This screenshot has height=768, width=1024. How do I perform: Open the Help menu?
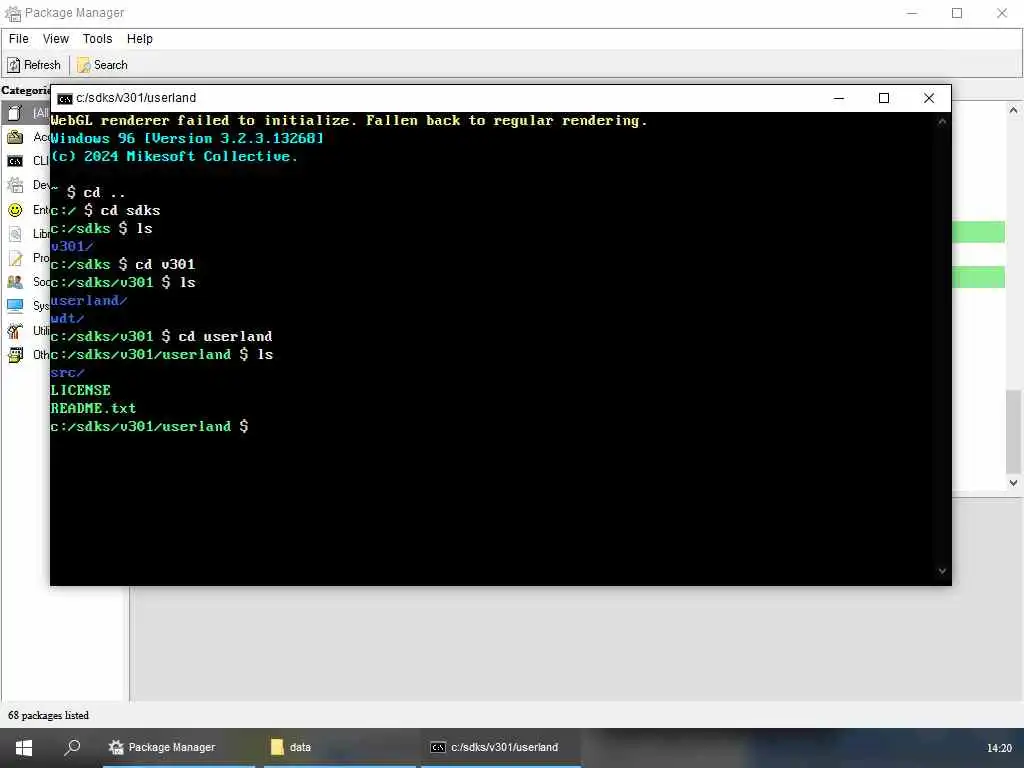[x=139, y=39]
